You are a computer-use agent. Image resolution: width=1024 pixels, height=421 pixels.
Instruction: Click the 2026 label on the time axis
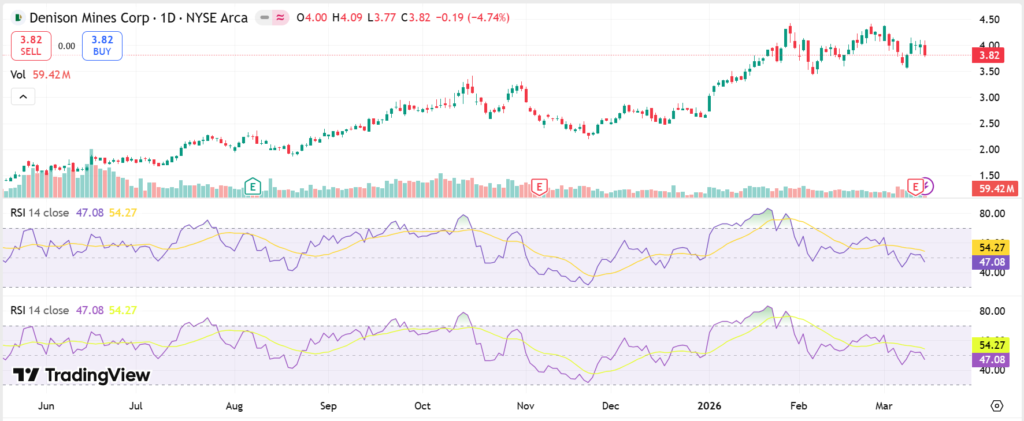point(708,407)
